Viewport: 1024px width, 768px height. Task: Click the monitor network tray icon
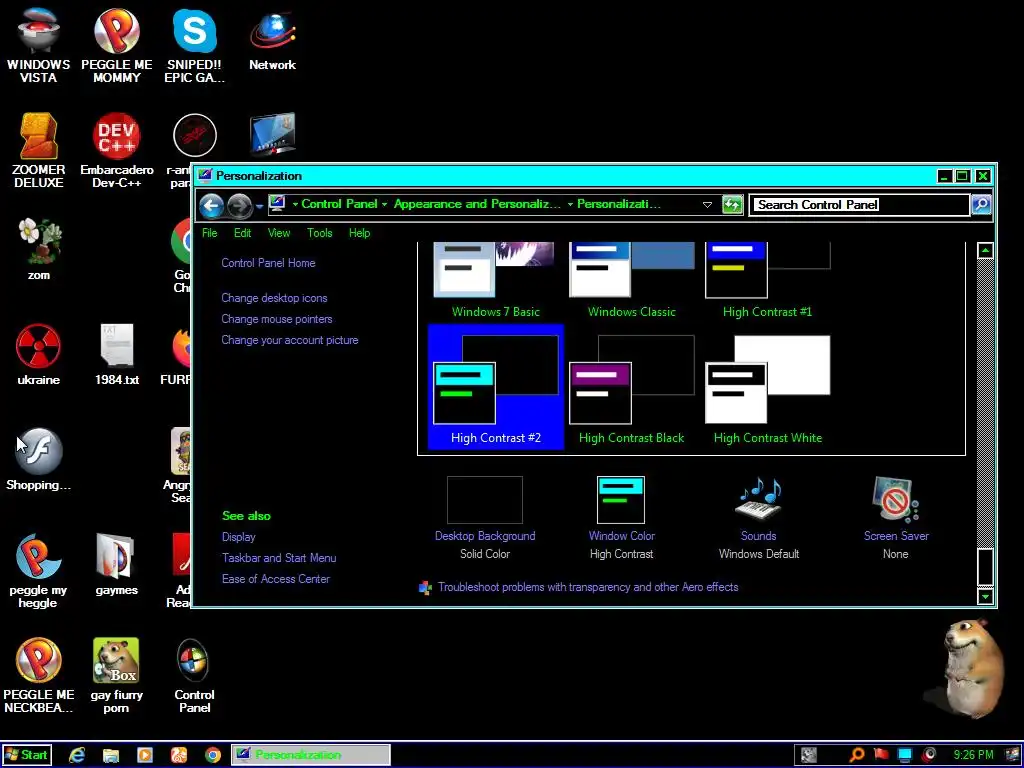pyautogui.click(x=905, y=755)
